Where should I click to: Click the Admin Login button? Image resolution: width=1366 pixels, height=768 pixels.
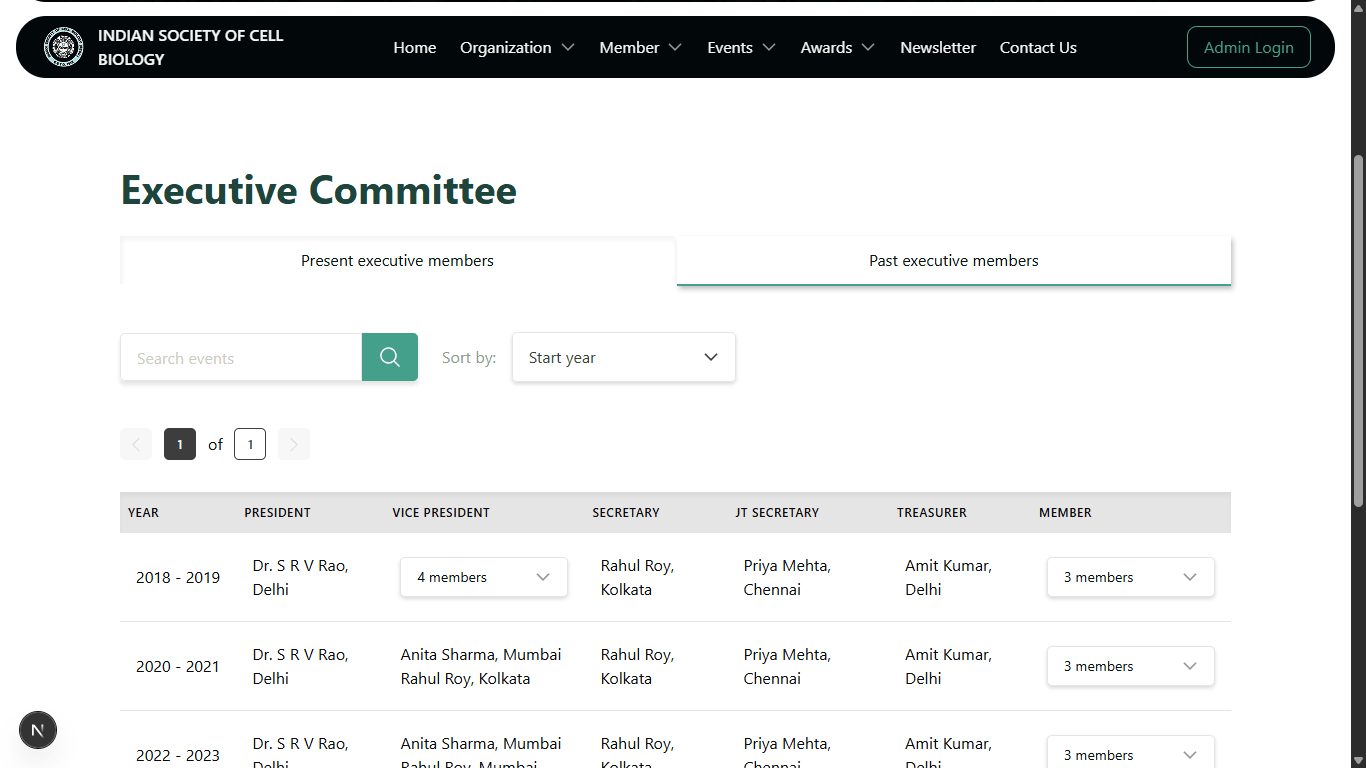pyautogui.click(x=1249, y=47)
